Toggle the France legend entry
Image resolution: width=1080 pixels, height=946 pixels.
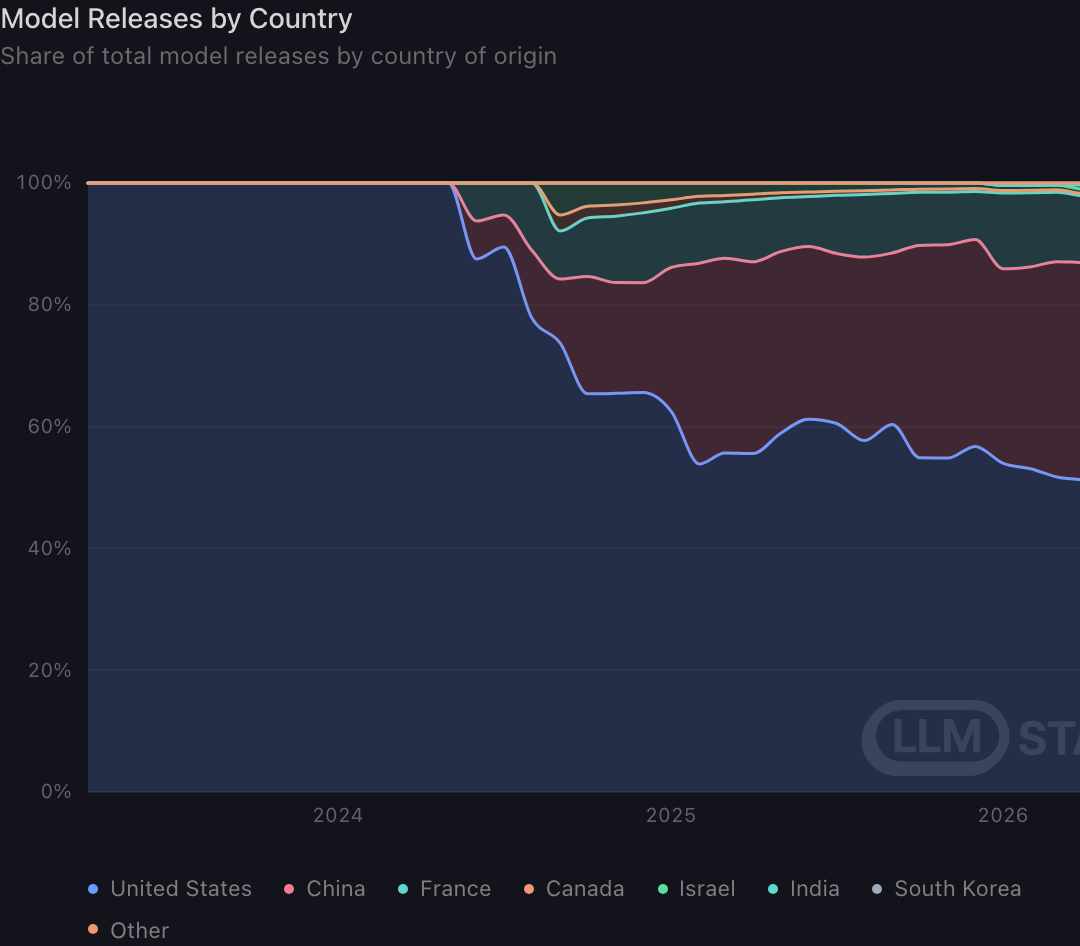pos(444,889)
